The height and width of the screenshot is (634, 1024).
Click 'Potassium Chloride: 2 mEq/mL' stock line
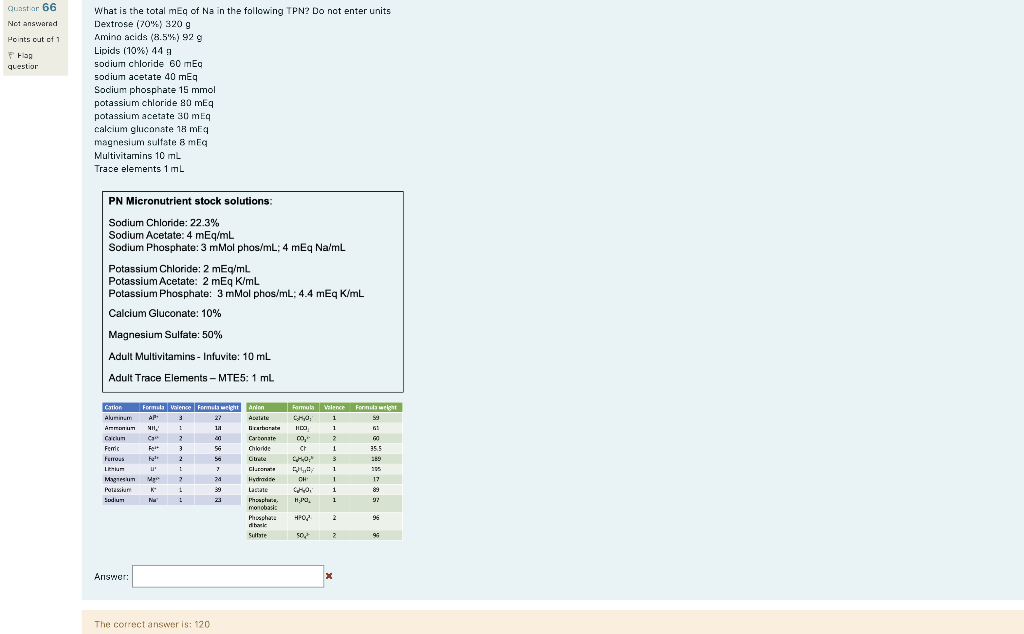click(180, 269)
